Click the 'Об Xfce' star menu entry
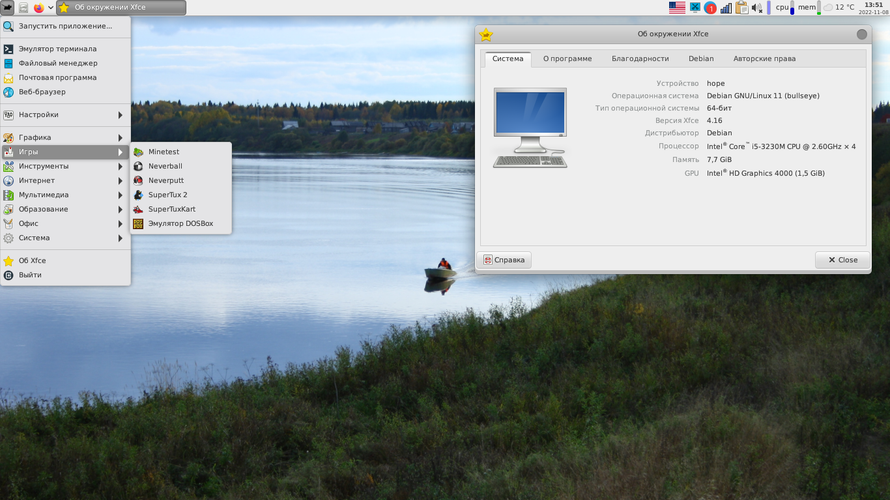This screenshot has width=890, height=500. (x=65, y=260)
